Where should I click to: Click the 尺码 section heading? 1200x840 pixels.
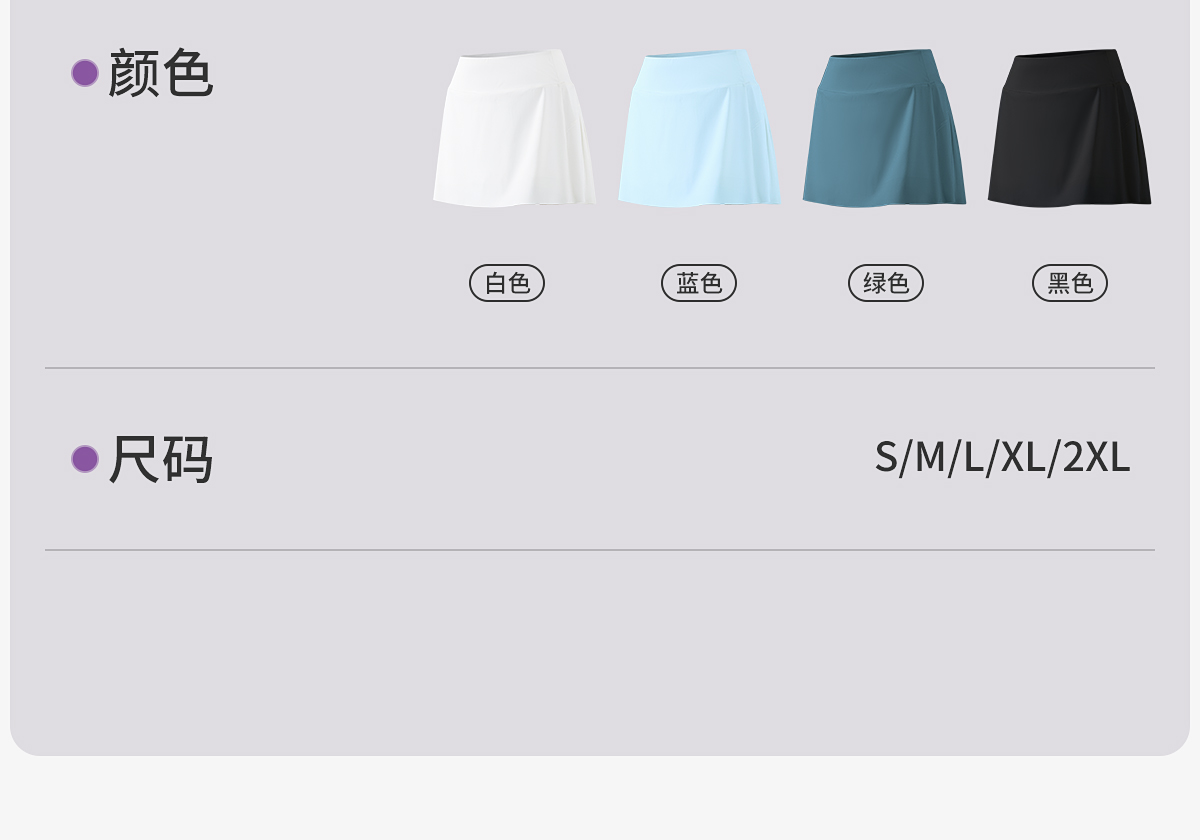click(160, 459)
